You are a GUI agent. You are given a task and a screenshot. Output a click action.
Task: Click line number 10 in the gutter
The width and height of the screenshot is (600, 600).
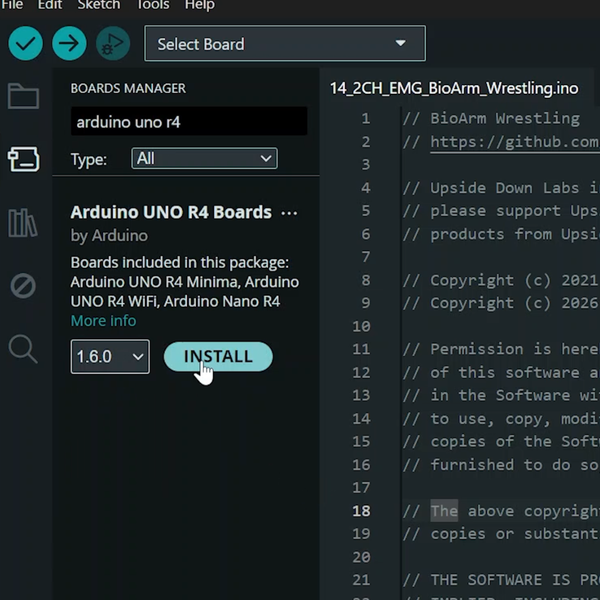pos(361,326)
